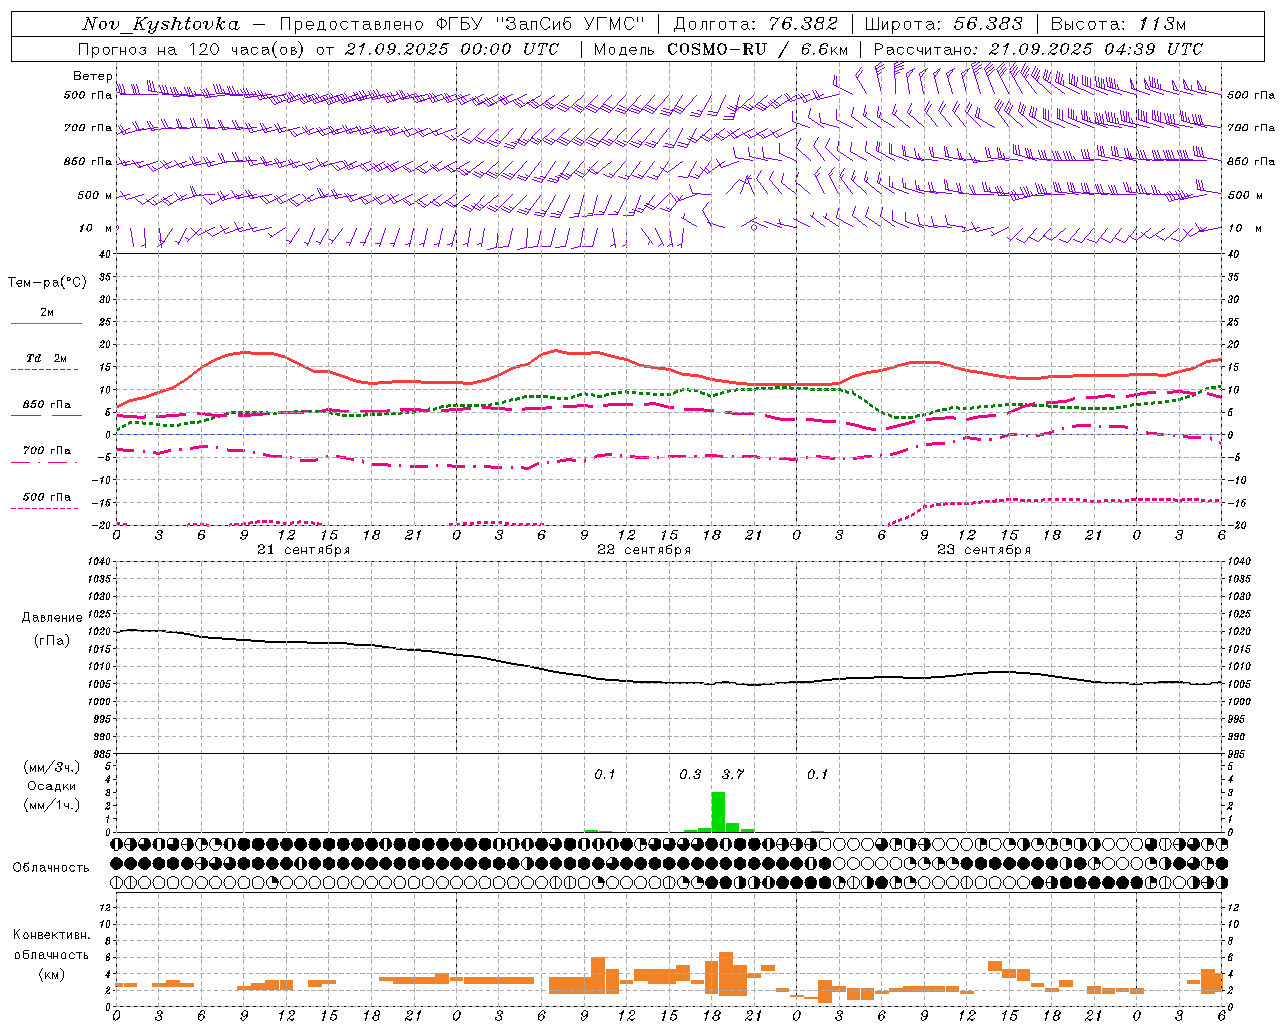The width and height of the screenshot is (1280, 1024).
Task: Click the Прогноз на 120 часа(ов) text
Action: [193, 49]
